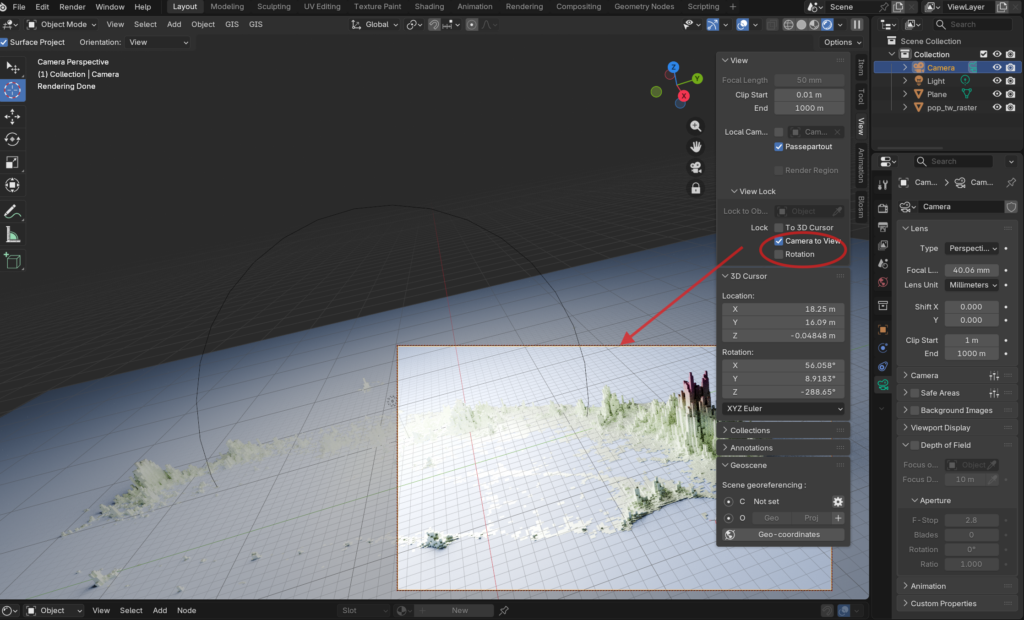Toggle camera view with camera icon

[x=696, y=167]
